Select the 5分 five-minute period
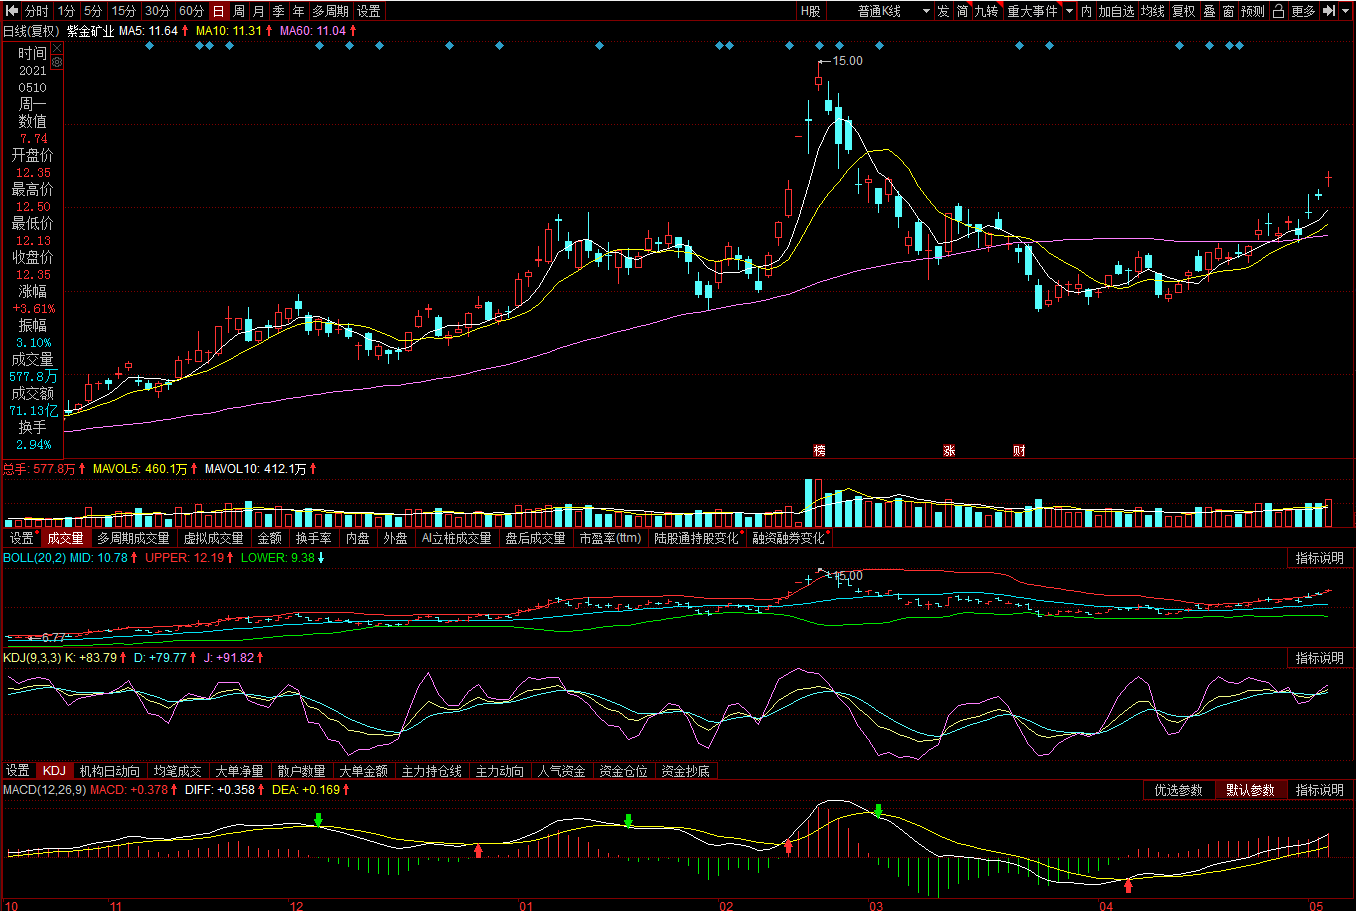The width and height of the screenshot is (1356, 911). click(93, 11)
